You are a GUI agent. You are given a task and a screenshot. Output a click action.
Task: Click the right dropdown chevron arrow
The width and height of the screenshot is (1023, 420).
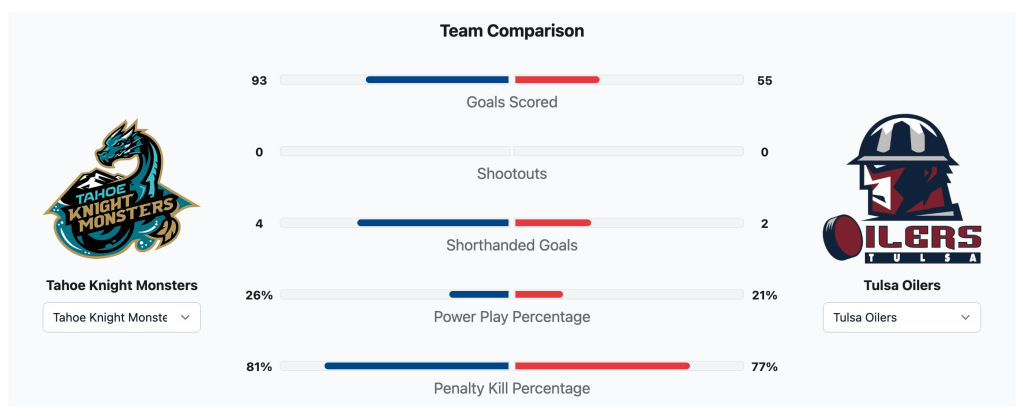tap(965, 317)
